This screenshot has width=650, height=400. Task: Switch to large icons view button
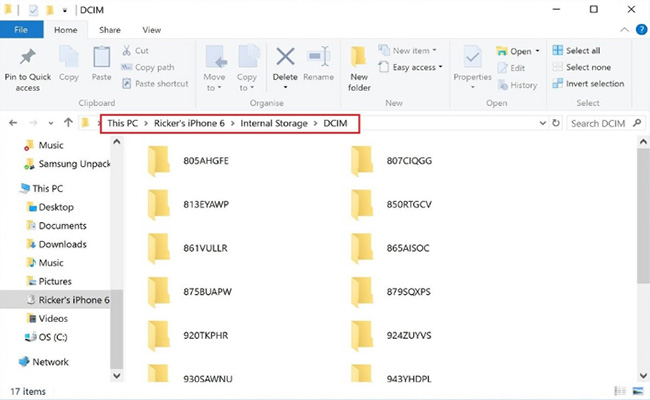(x=638, y=391)
